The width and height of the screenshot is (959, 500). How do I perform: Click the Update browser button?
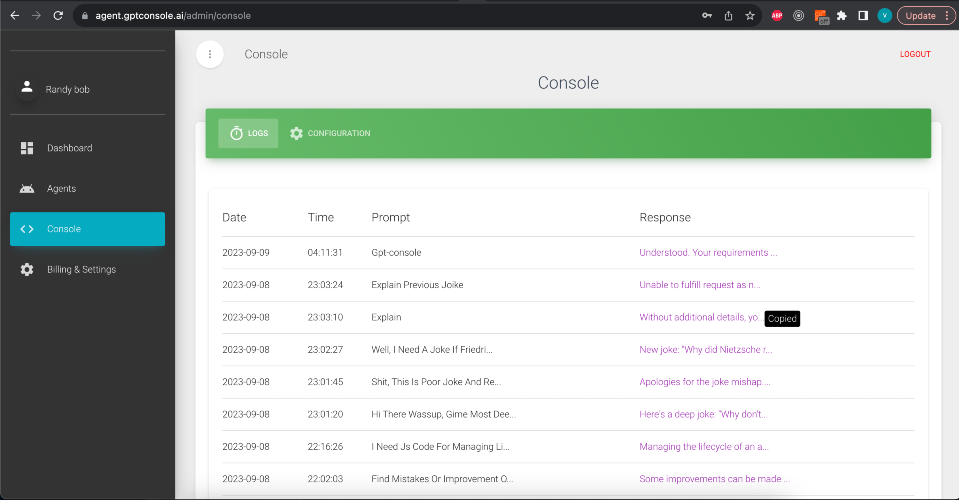pyautogui.click(x=926, y=16)
